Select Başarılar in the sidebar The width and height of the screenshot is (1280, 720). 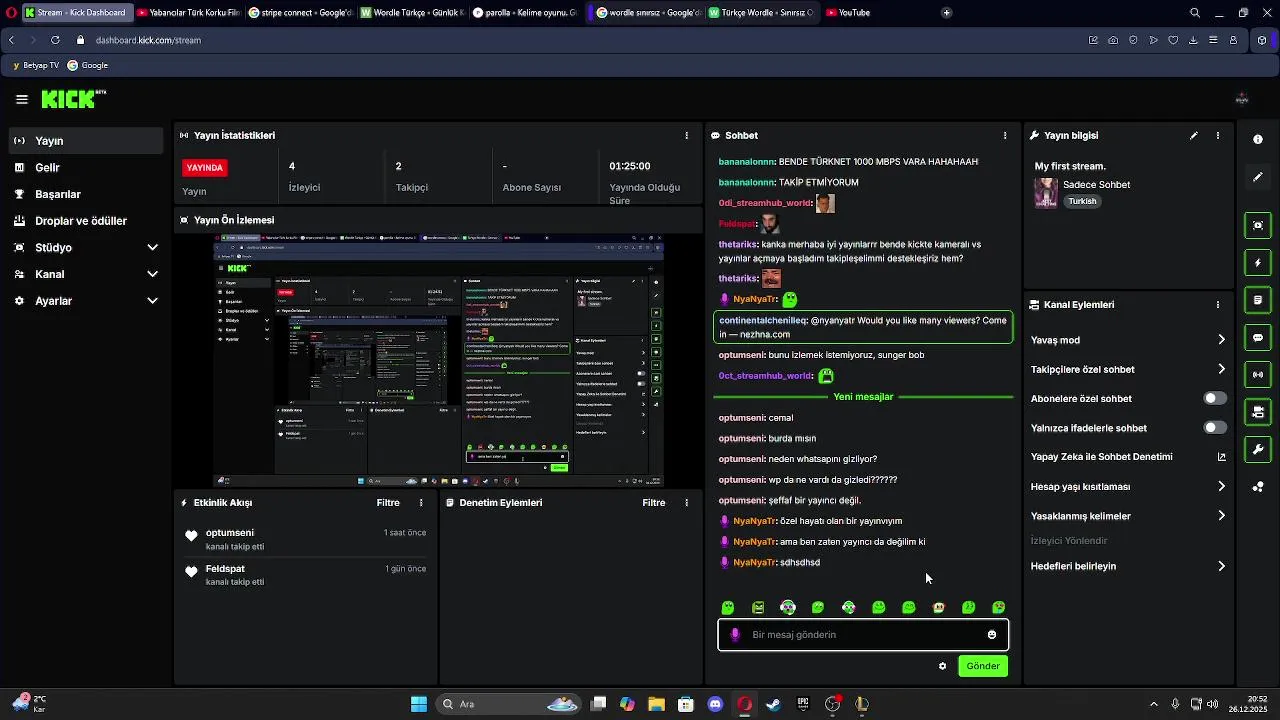[x=86, y=194]
